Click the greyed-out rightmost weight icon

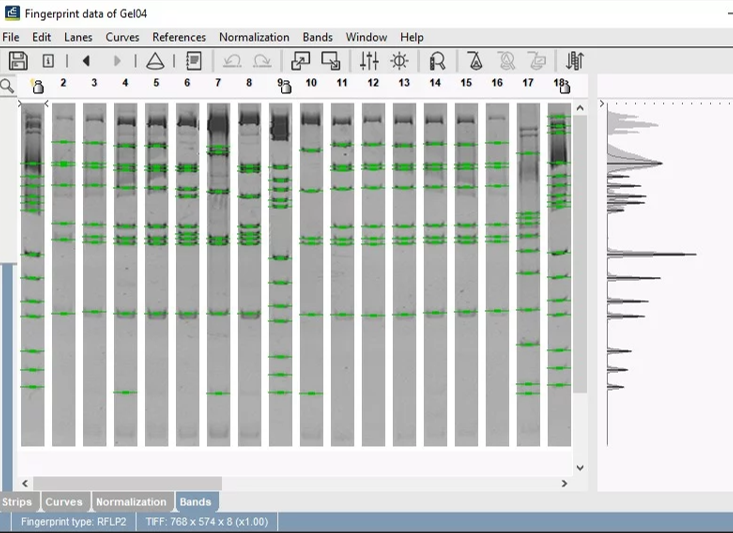coord(537,61)
